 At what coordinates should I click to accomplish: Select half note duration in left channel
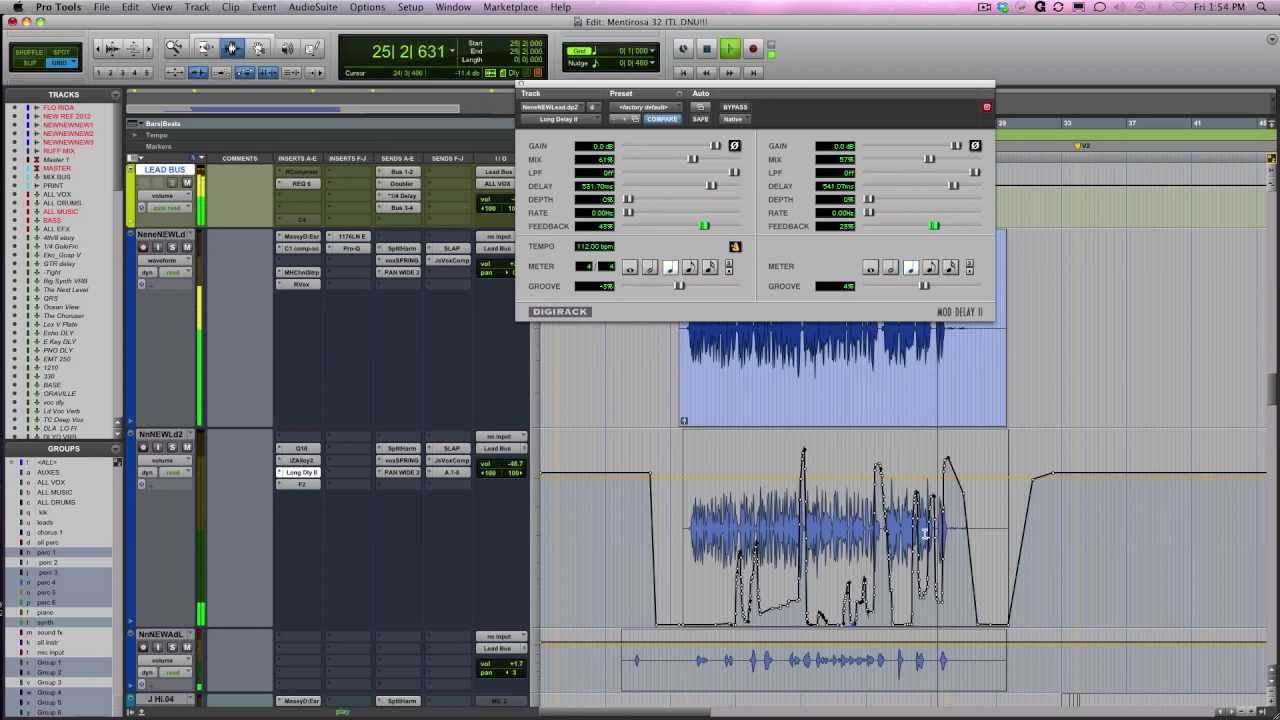click(x=649, y=267)
